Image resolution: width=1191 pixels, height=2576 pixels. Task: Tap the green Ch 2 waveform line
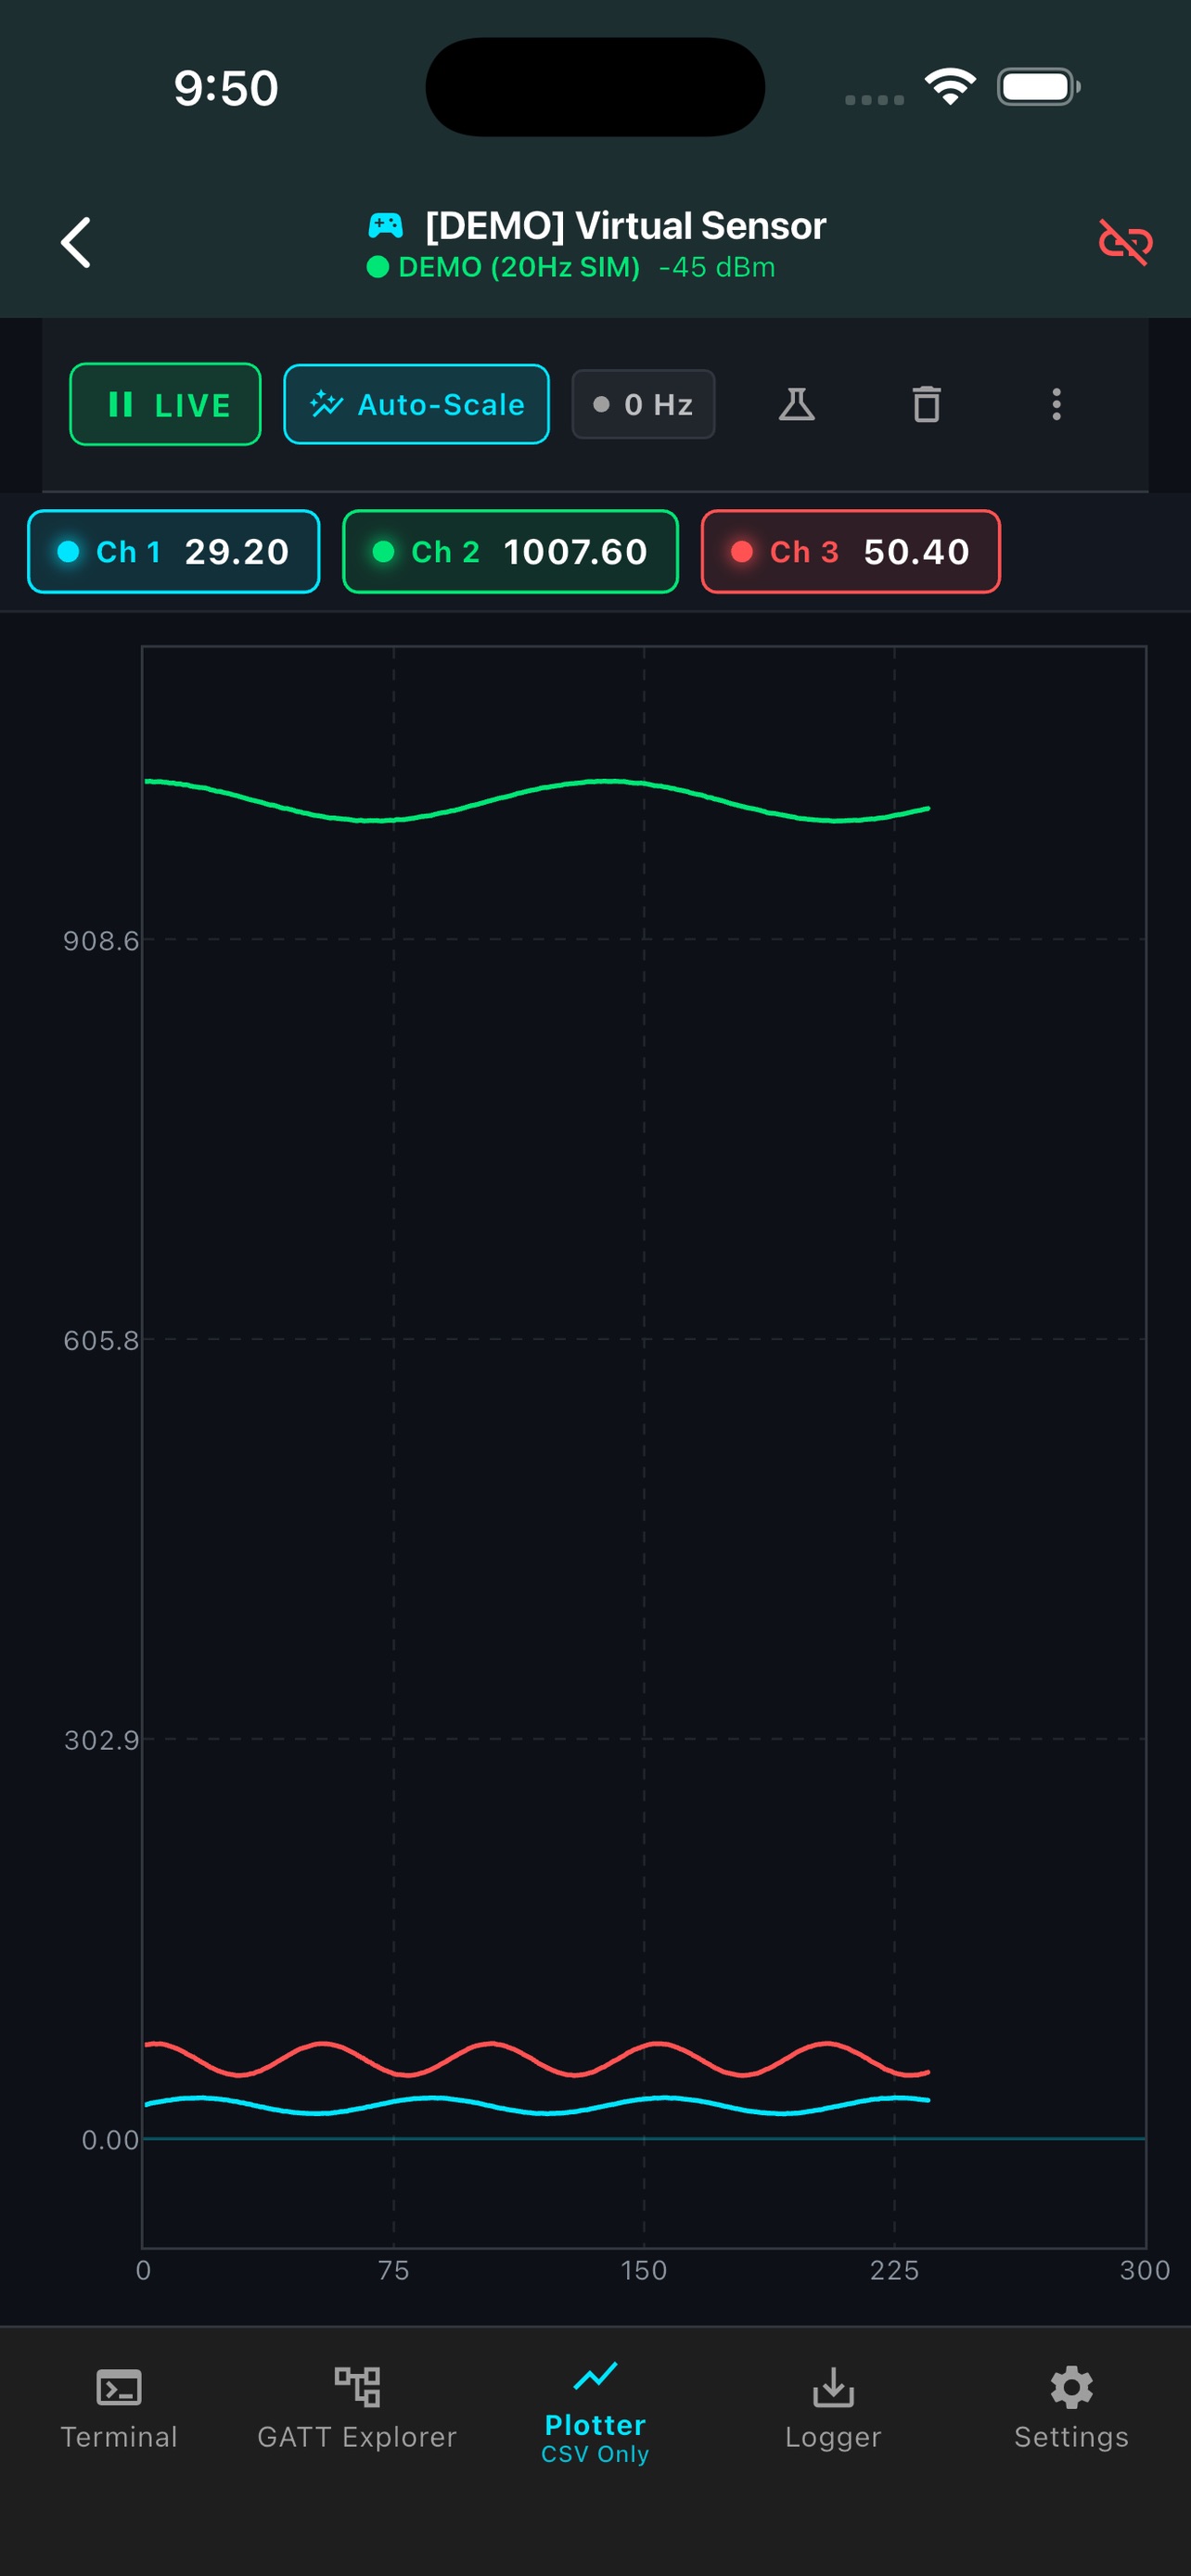537,800
